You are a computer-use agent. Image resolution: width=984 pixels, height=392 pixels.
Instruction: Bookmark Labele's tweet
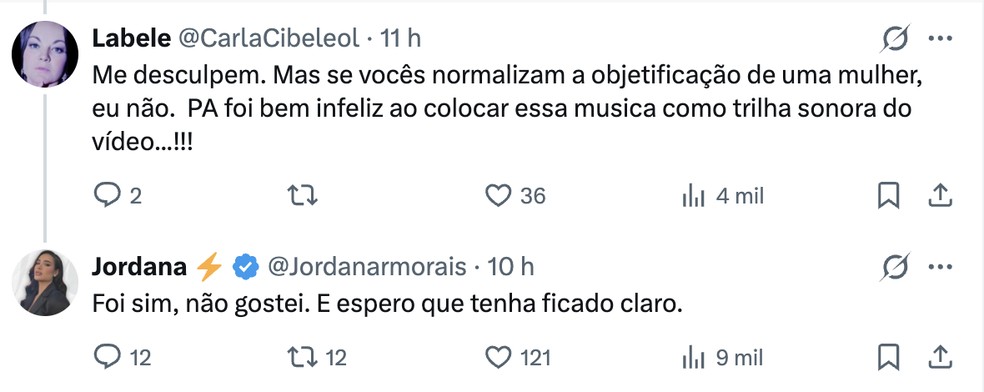[x=888, y=196]
